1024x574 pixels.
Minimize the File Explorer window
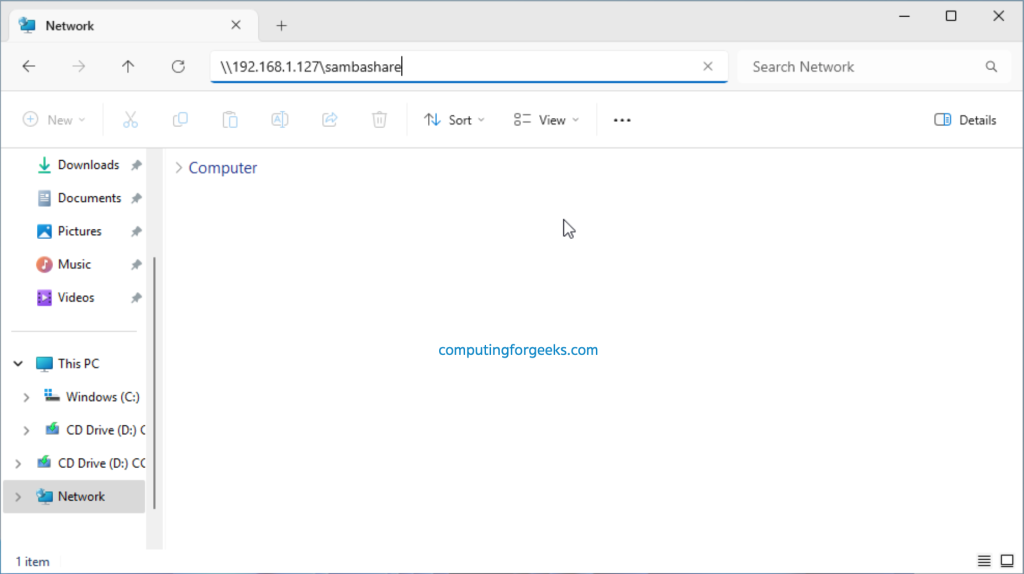click(x=904, y=16)
